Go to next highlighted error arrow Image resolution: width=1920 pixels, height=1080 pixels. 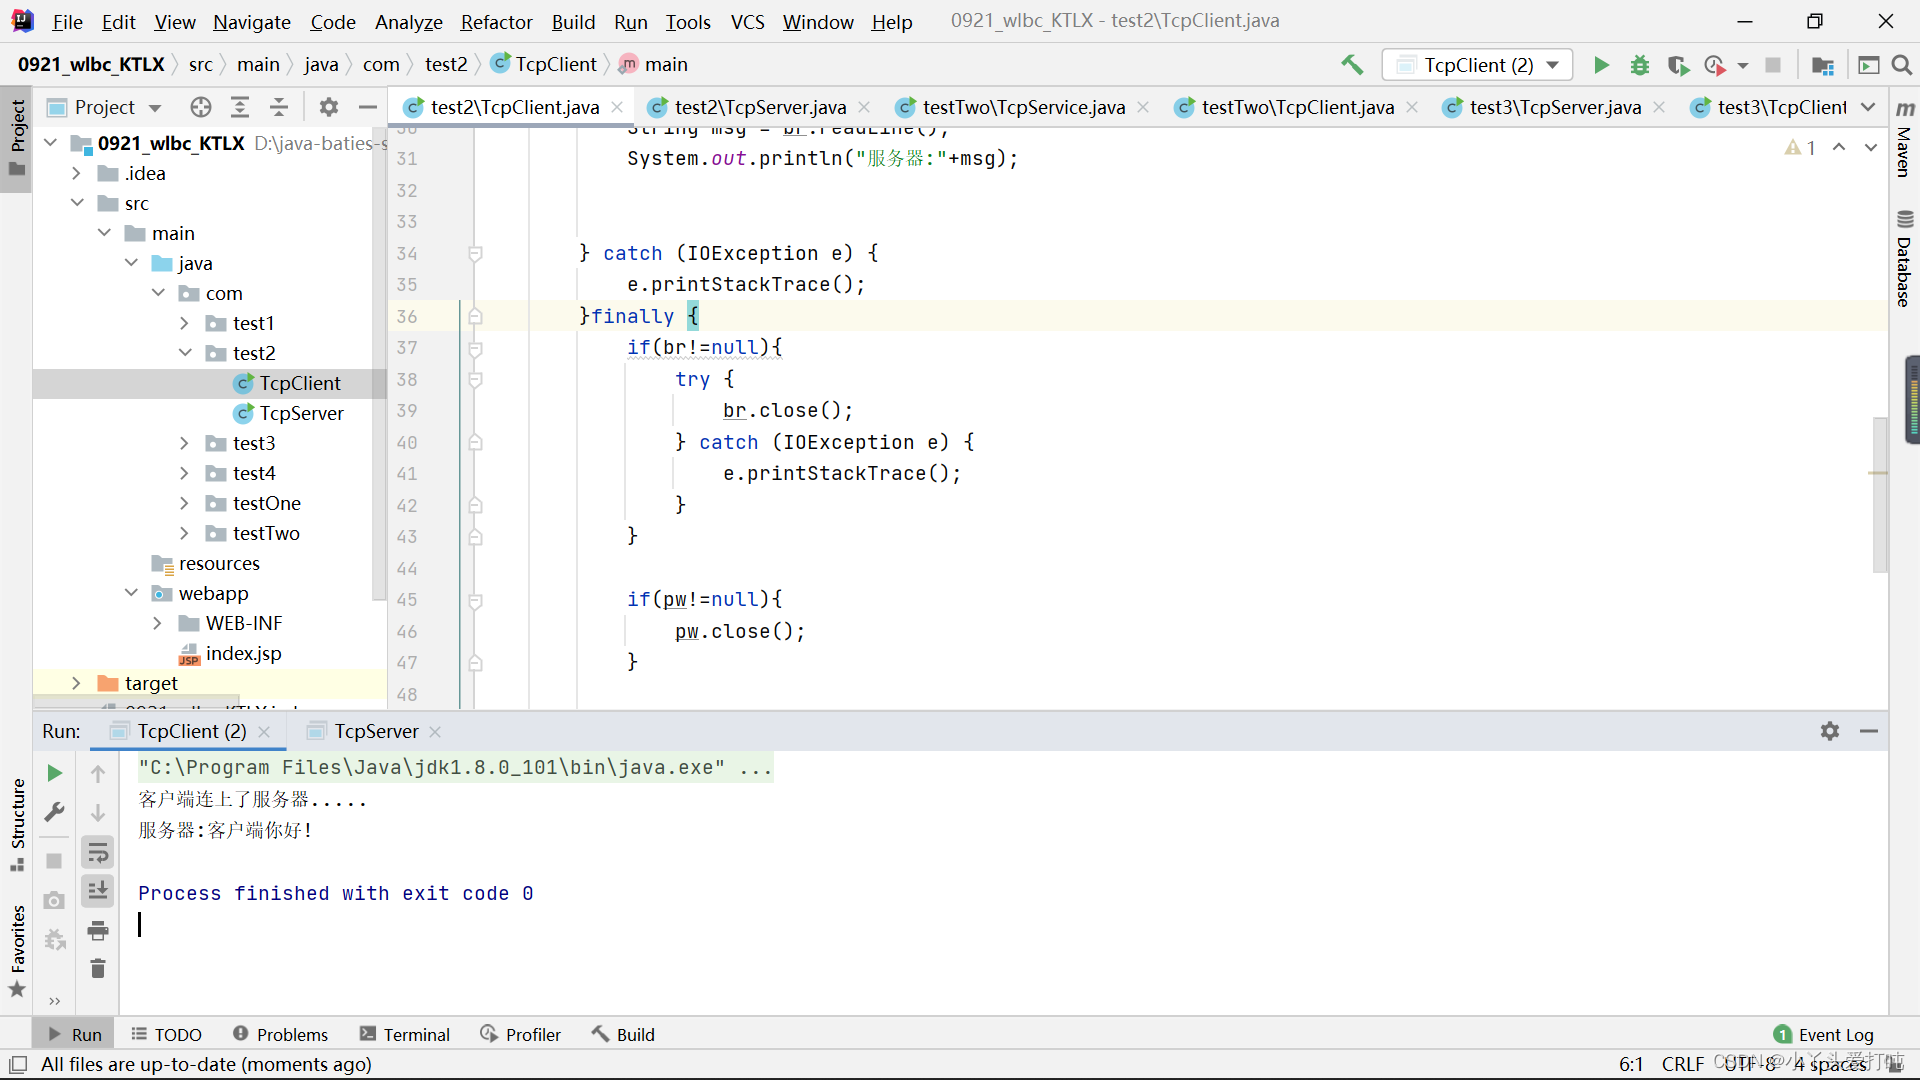click(1871, 147)
